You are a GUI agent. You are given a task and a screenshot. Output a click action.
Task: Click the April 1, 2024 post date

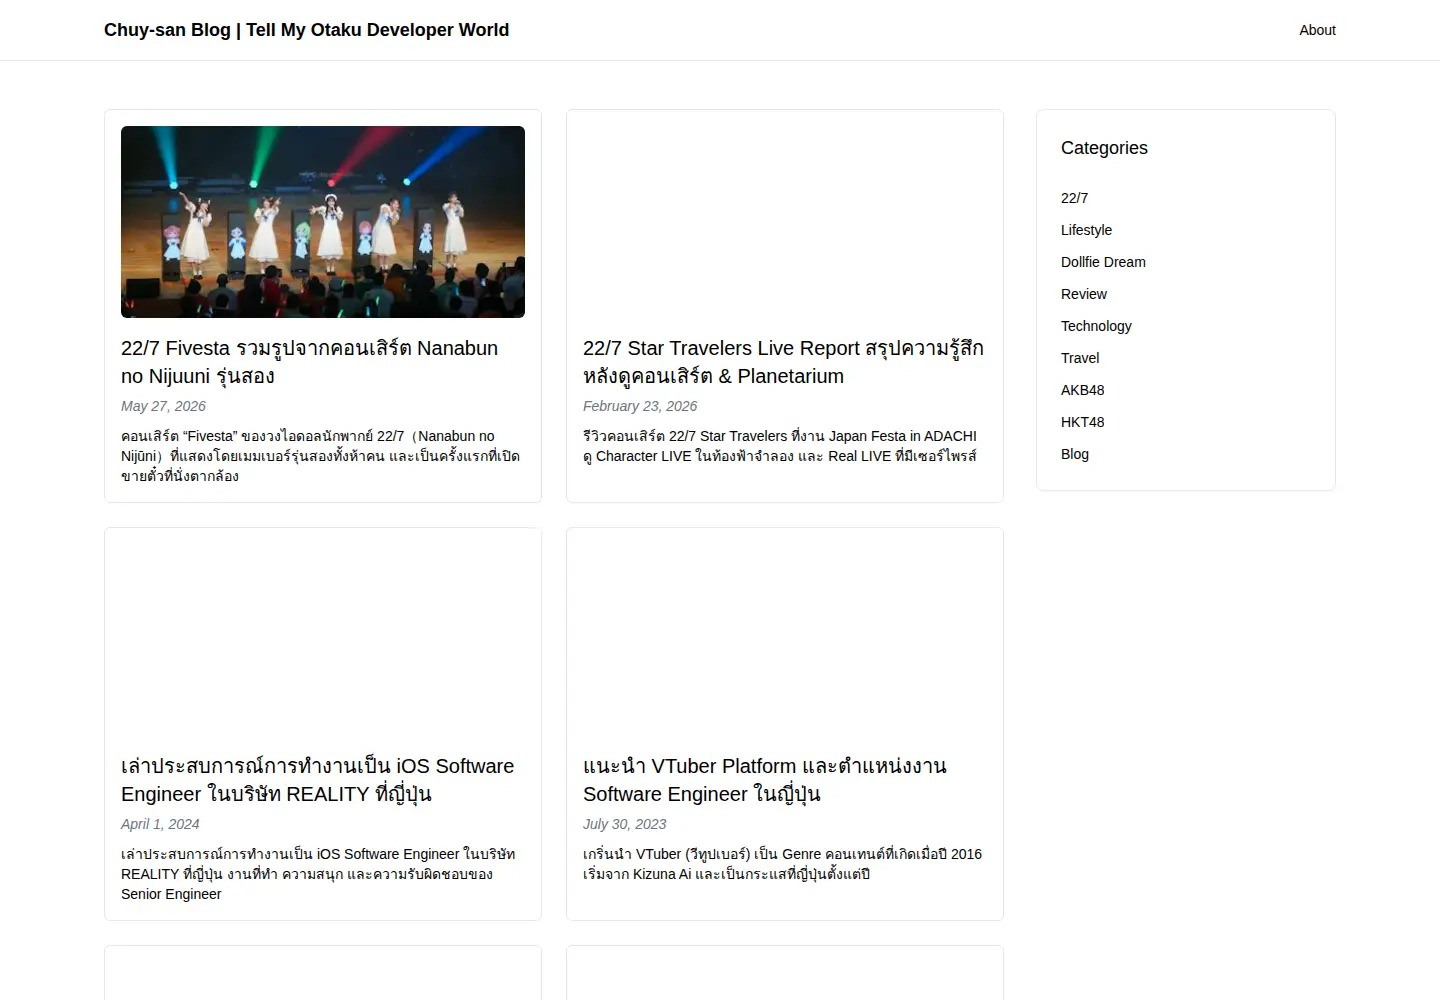160,824
